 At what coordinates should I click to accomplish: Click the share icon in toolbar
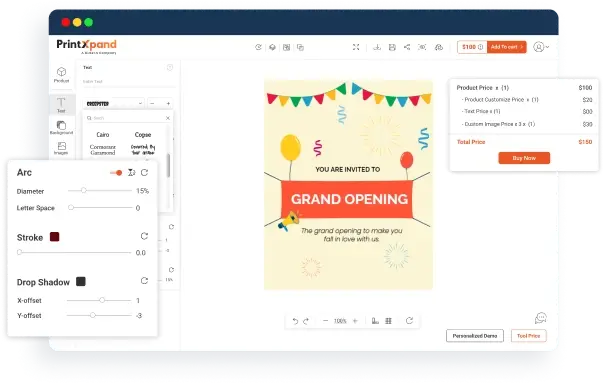coord(407,47)
